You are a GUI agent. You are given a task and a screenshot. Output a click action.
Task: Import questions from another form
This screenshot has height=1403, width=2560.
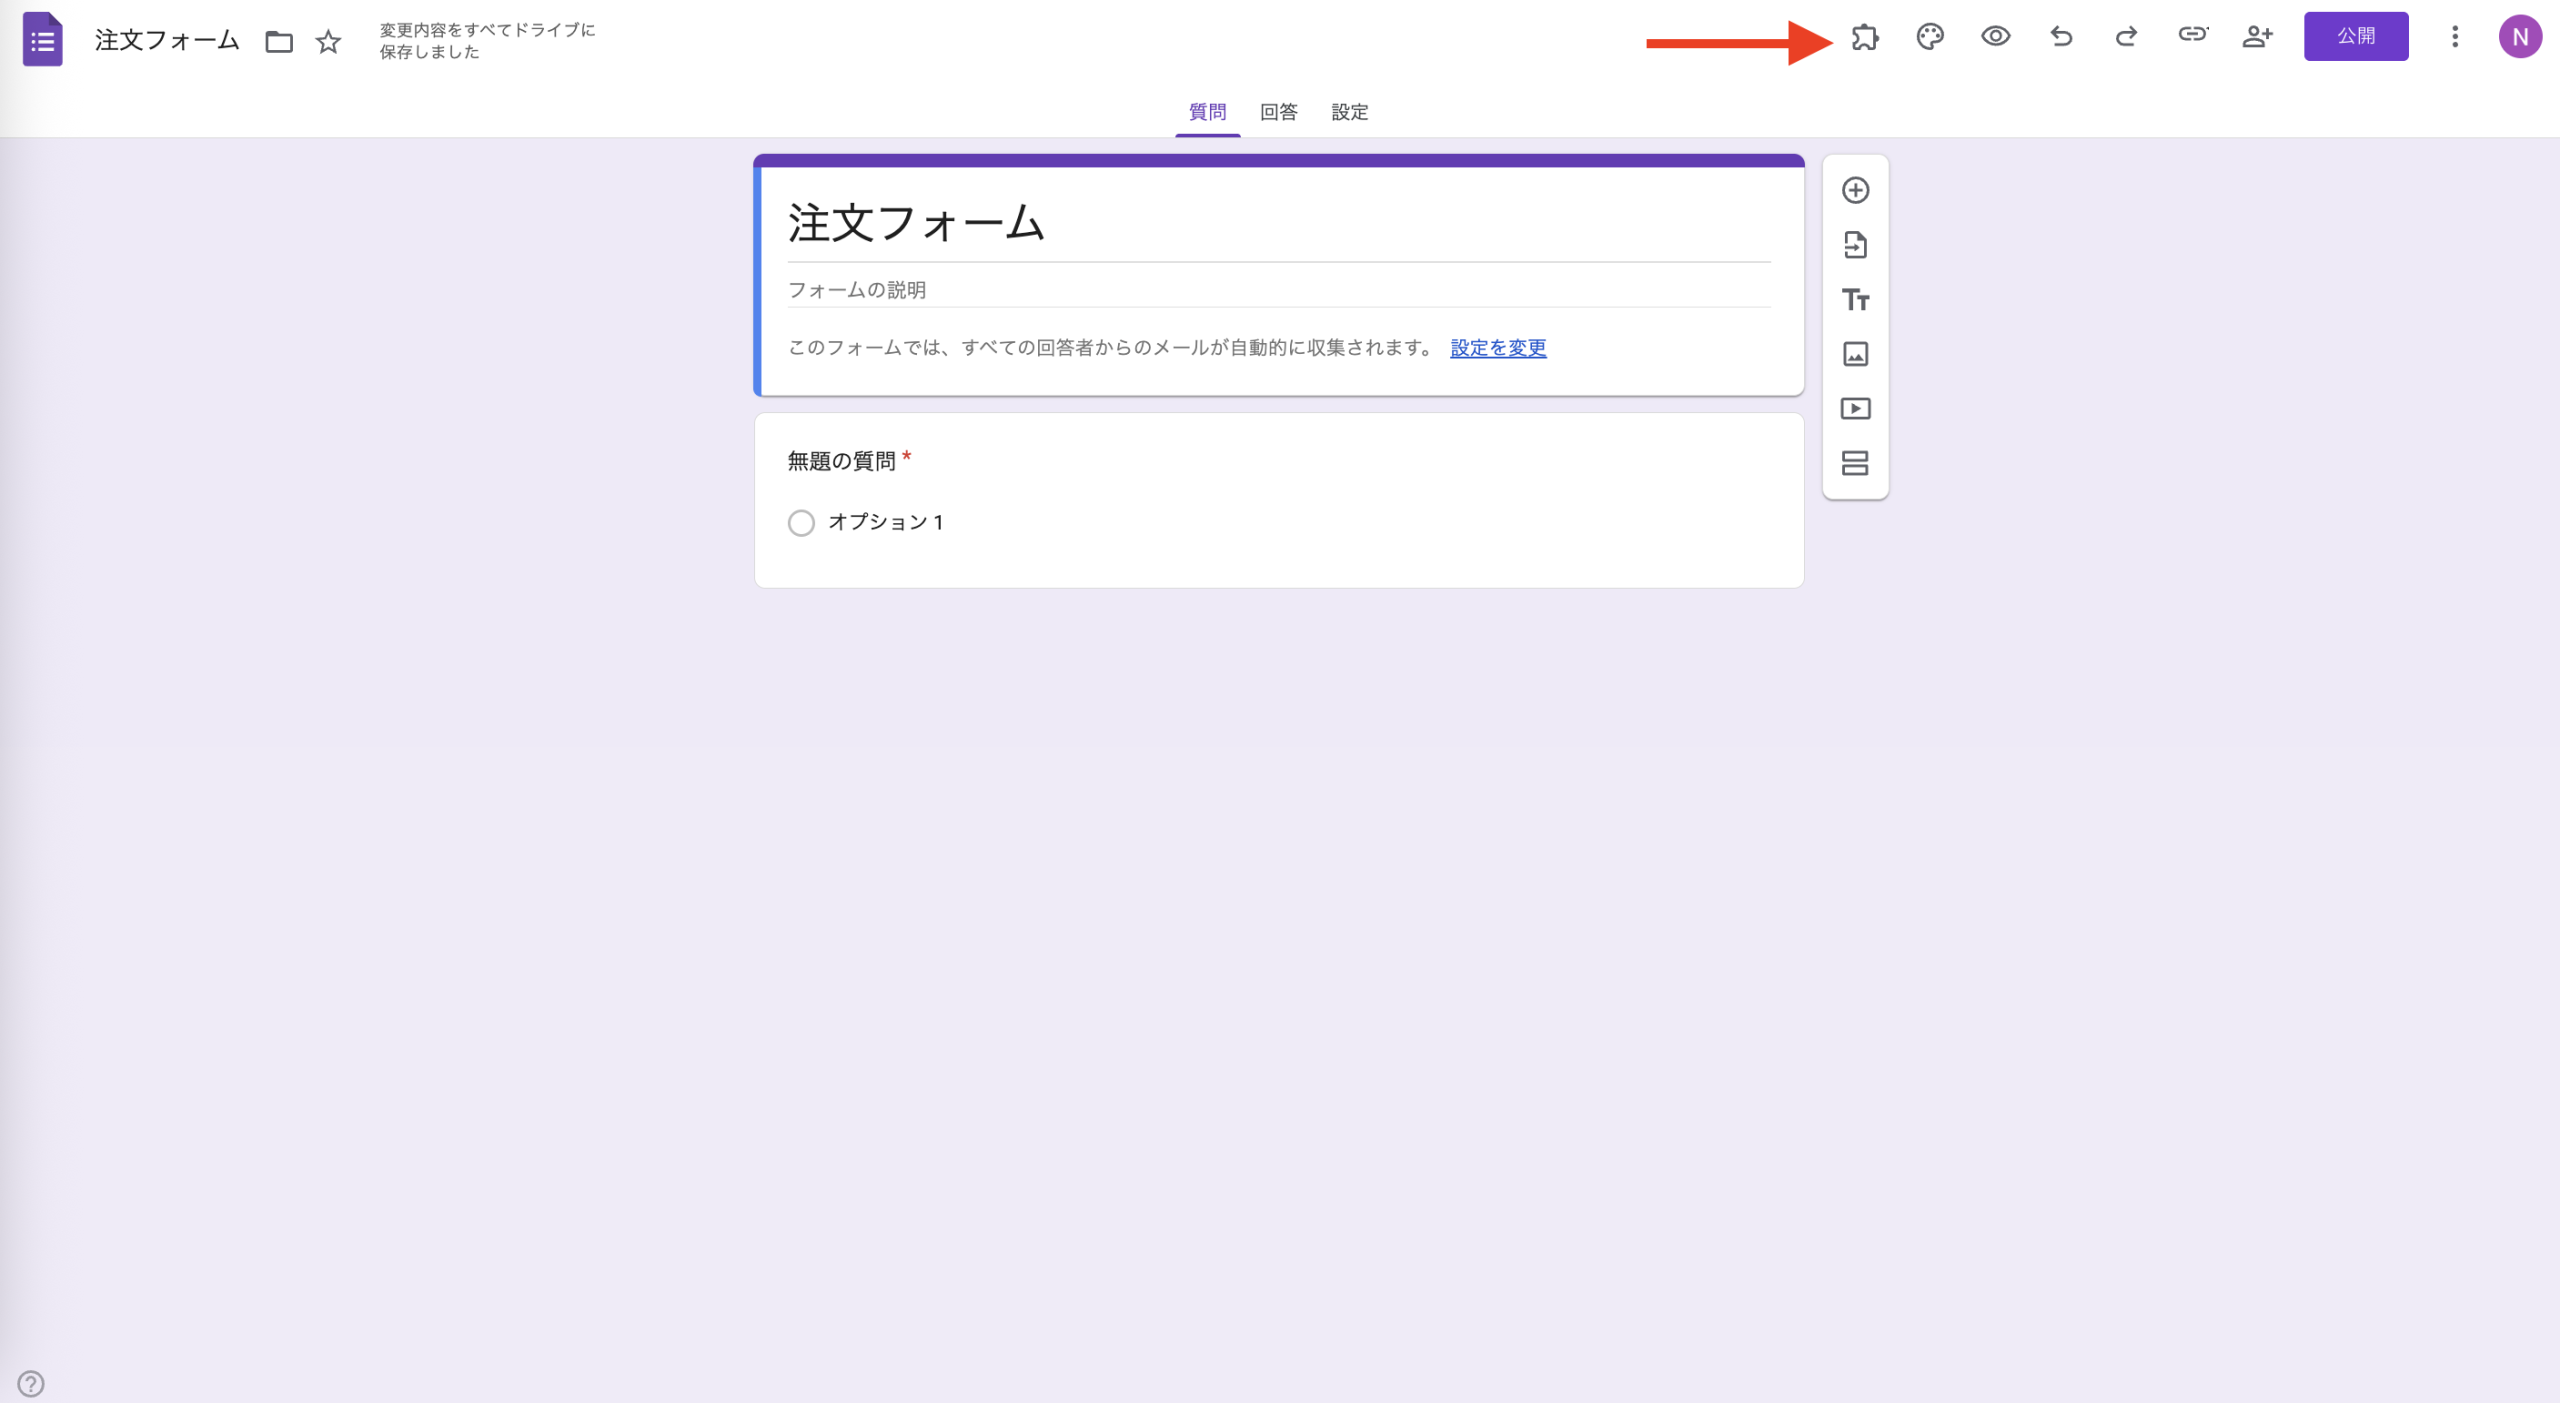point(1855,245)
